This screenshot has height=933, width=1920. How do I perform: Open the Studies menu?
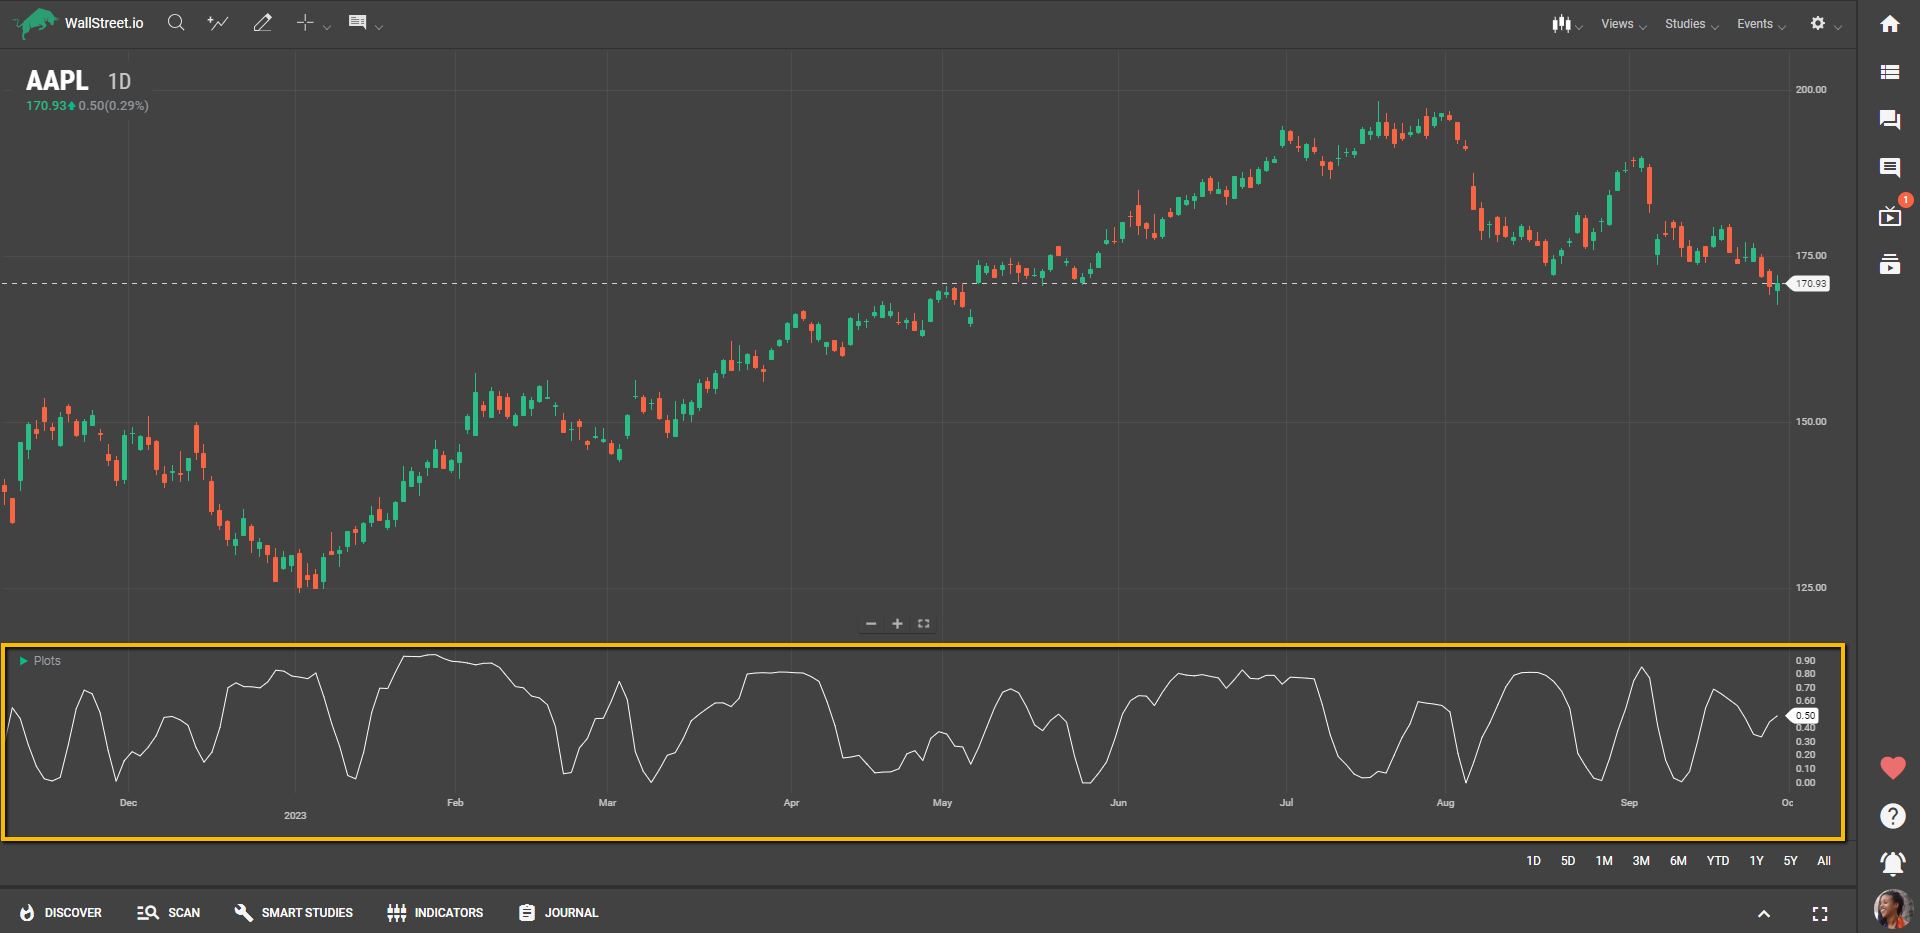click(x=1692, y=24)
